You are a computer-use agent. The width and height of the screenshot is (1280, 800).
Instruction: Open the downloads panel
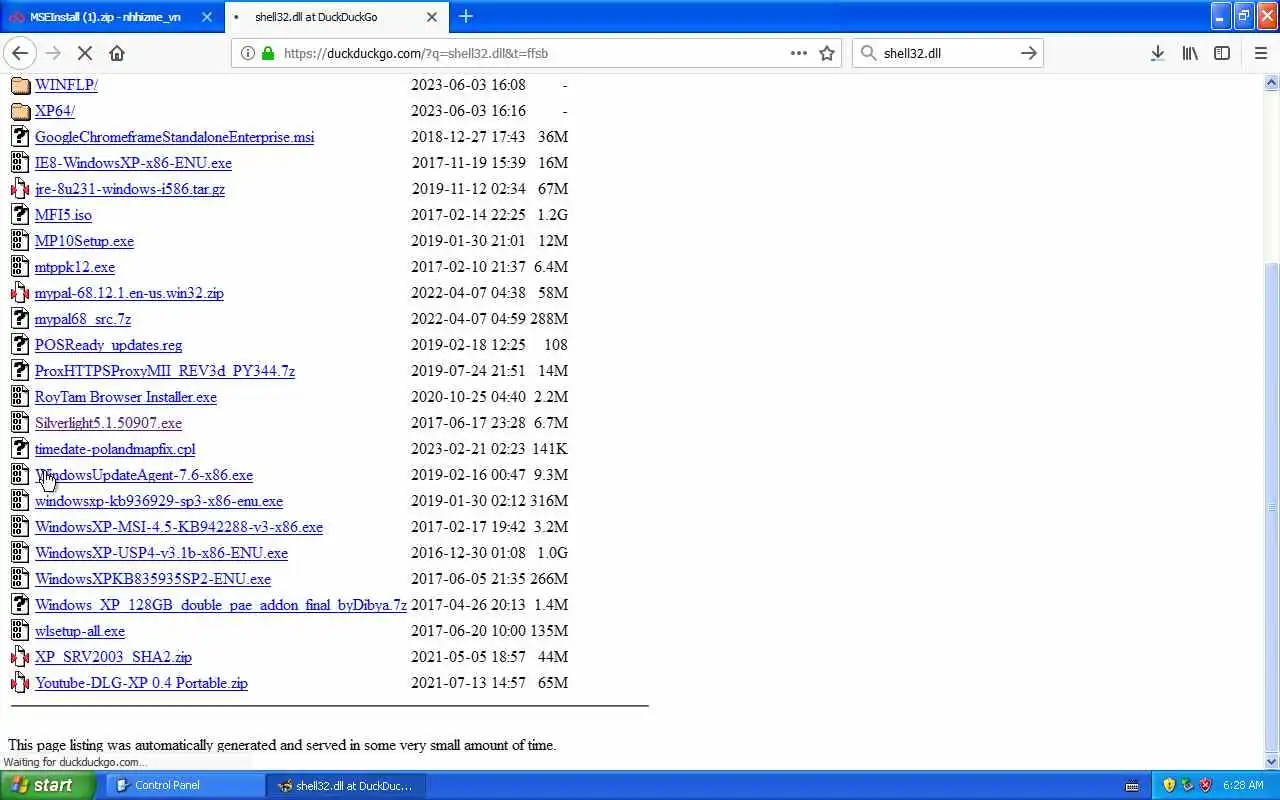coord(1157,53)
